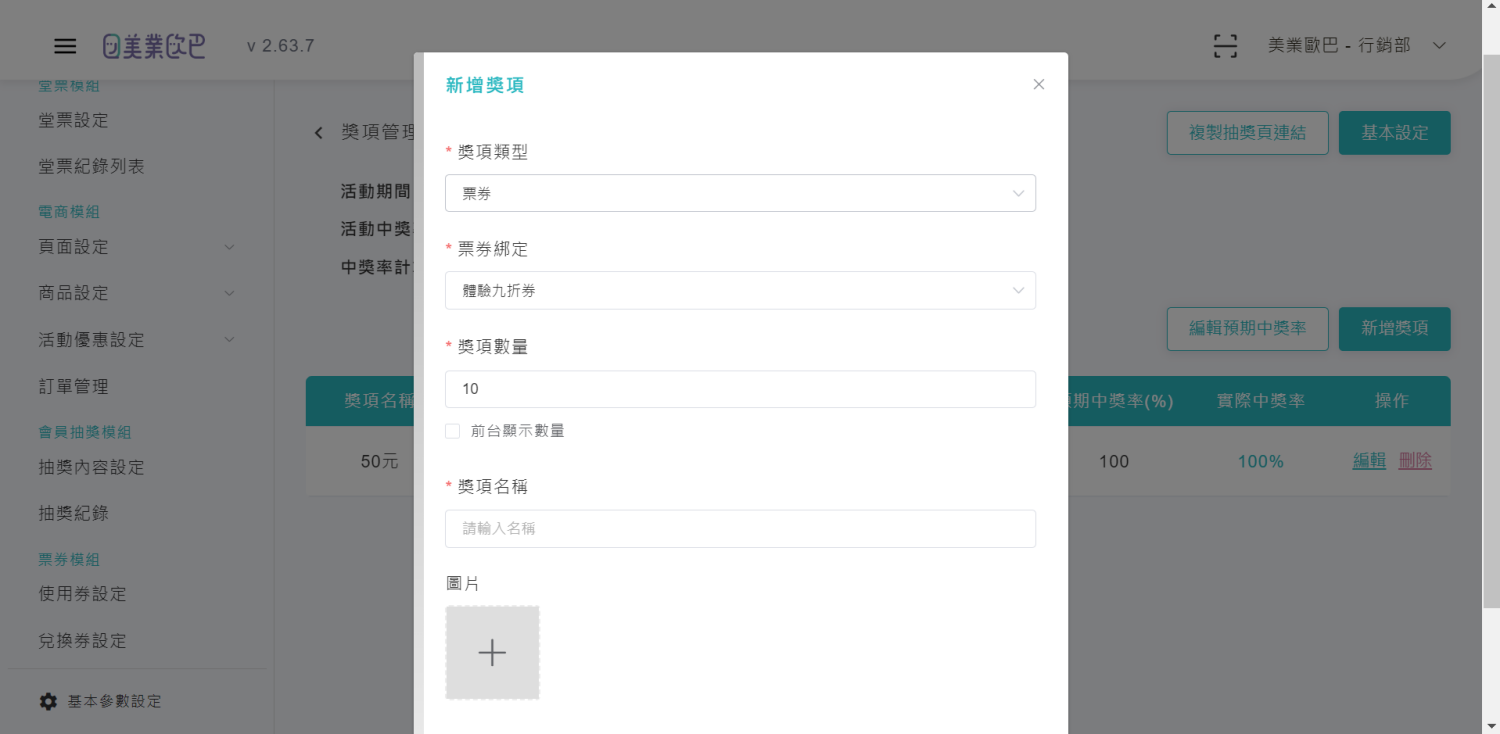Click the 電商模組 section label
The height and width of the screenshot is (734, 1500).
(69, 212)
